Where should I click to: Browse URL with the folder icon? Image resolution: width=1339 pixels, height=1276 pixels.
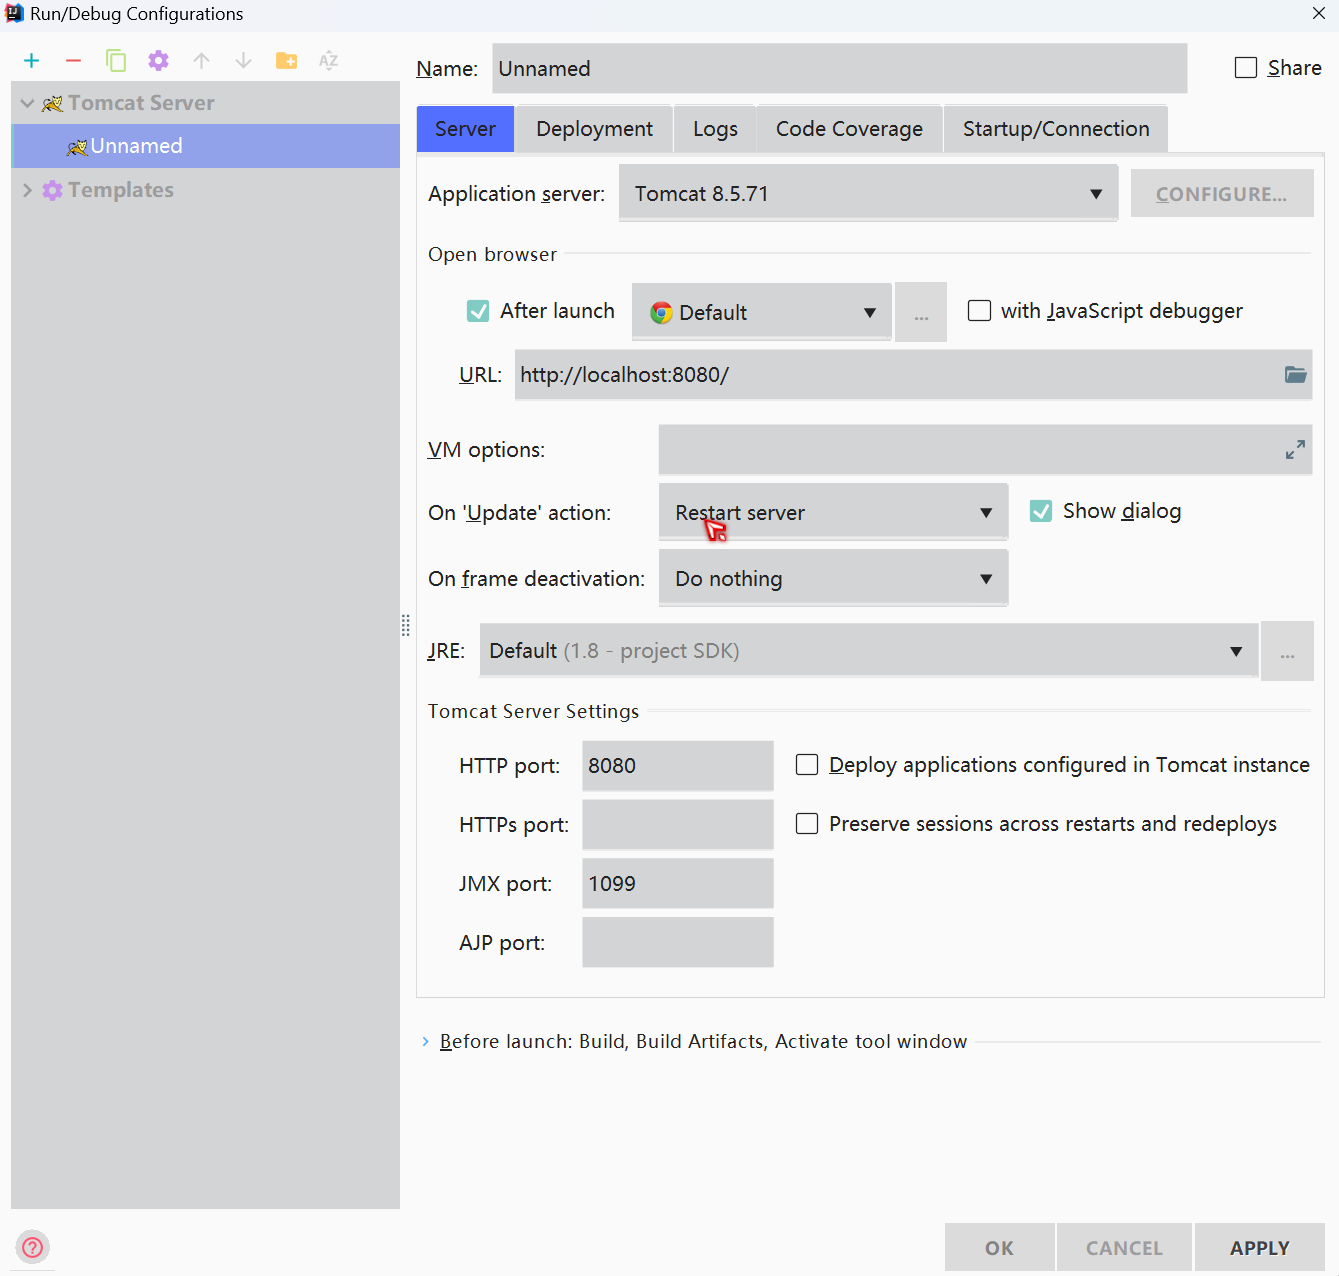[x=1295, y=374]
